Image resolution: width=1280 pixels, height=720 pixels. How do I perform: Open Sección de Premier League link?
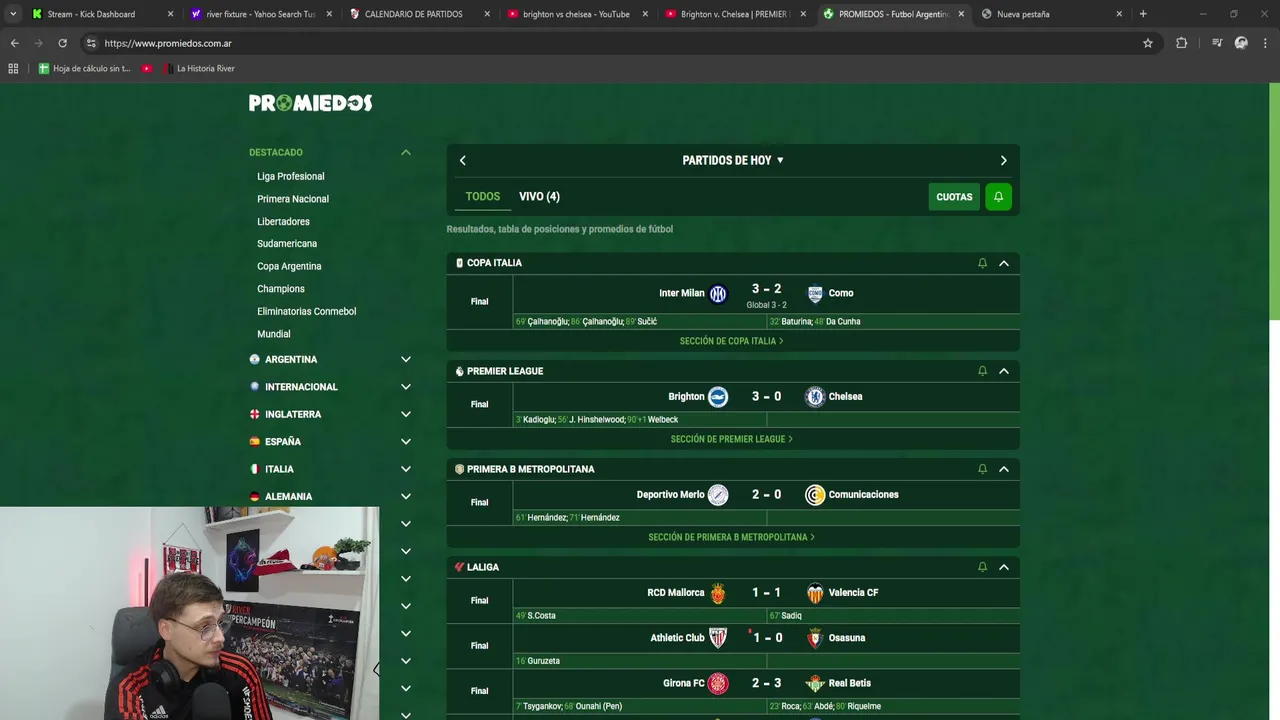[x=731, y=439]
